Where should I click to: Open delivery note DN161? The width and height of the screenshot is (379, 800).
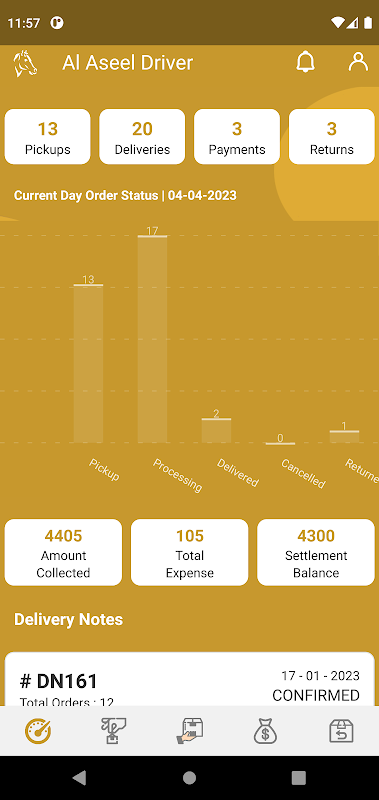click(x=190, y=680)
